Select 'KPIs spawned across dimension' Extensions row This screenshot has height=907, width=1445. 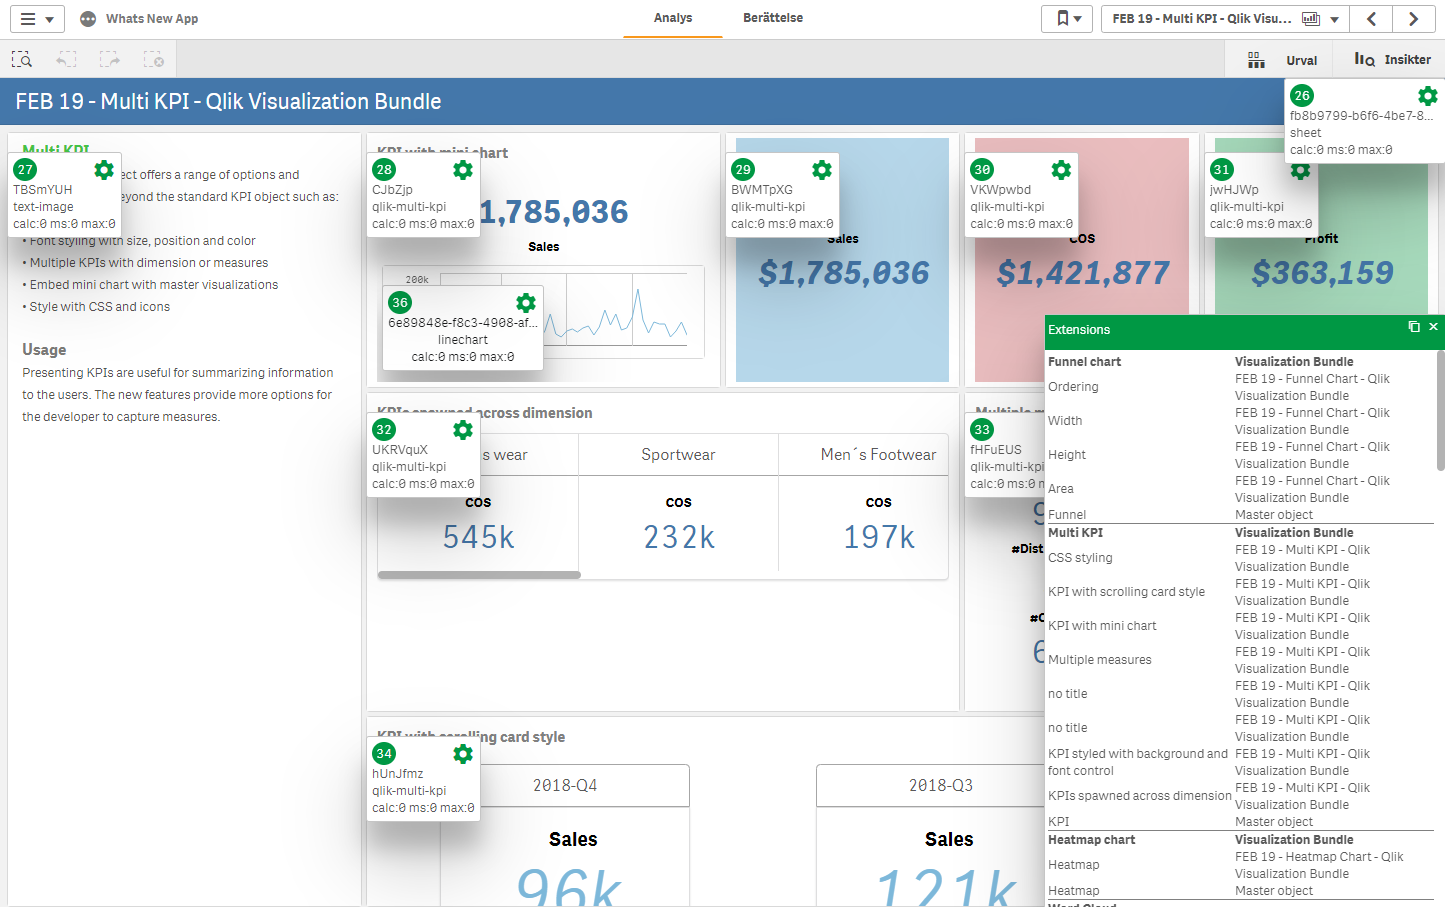pos(1240,796)
